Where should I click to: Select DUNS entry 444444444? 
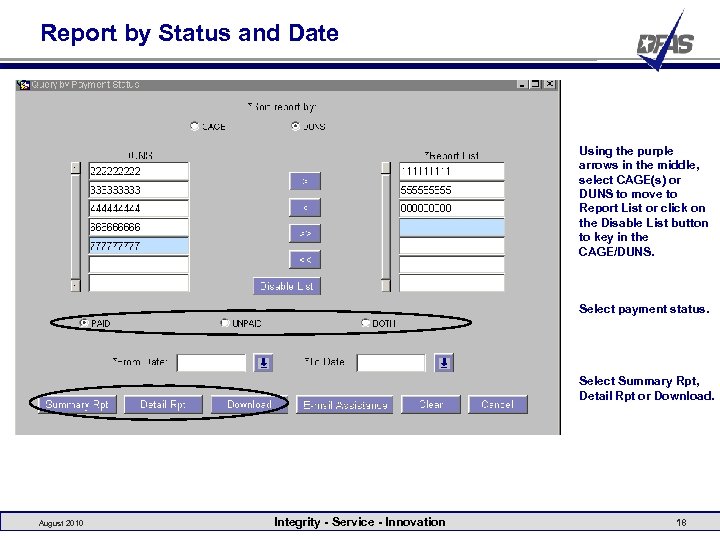click(138, 208)
